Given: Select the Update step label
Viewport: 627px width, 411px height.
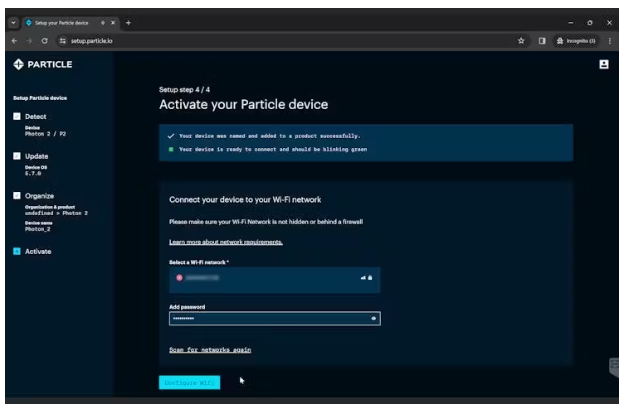Looking at the screenshot, I should (36, 156).
